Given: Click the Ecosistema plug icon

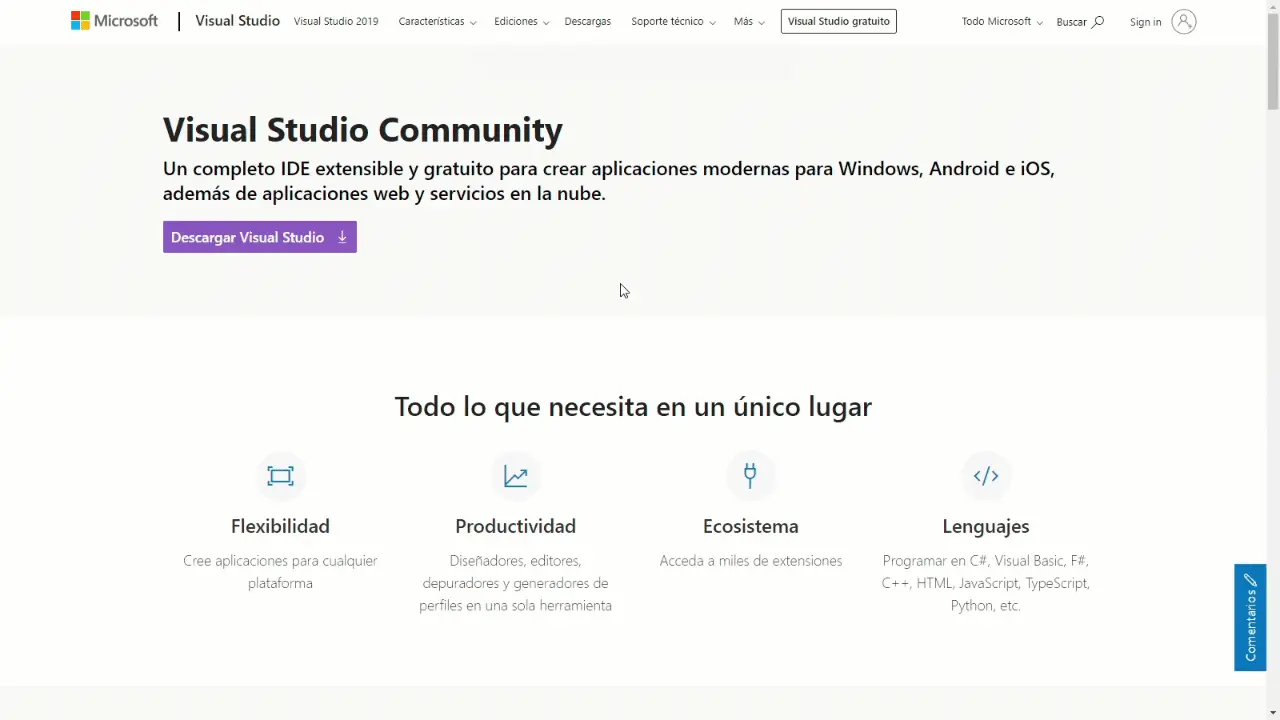Looking at the screenshot, I should [750, 475].
